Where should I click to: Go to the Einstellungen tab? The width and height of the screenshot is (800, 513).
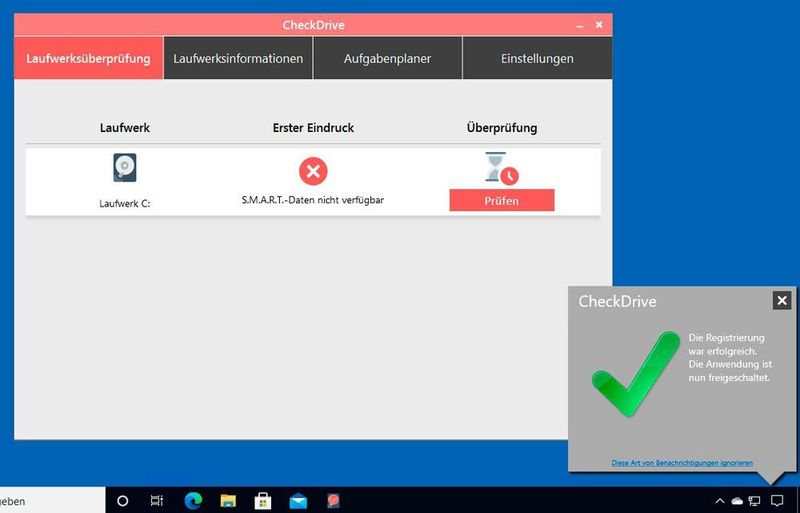pyautogui.click(x=537, y=58)
